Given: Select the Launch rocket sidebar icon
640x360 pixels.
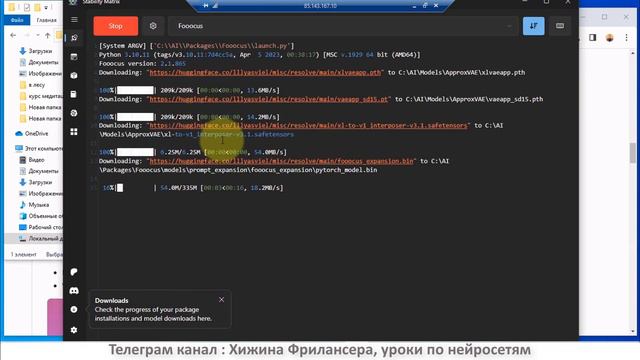Looking at the screenshot, I should point(74,38).
